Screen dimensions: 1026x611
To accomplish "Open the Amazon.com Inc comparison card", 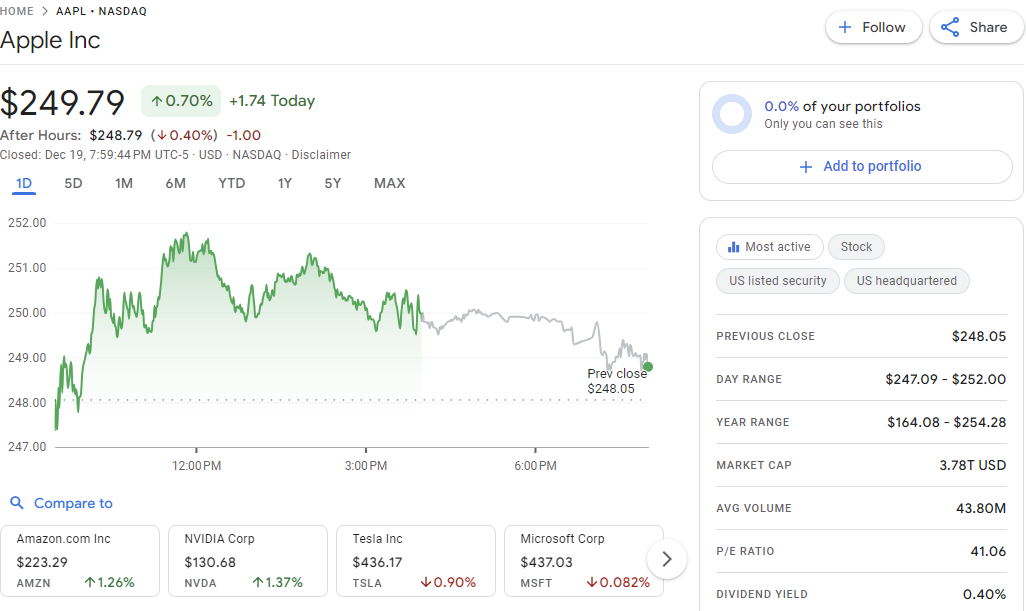I will [80, 561].
